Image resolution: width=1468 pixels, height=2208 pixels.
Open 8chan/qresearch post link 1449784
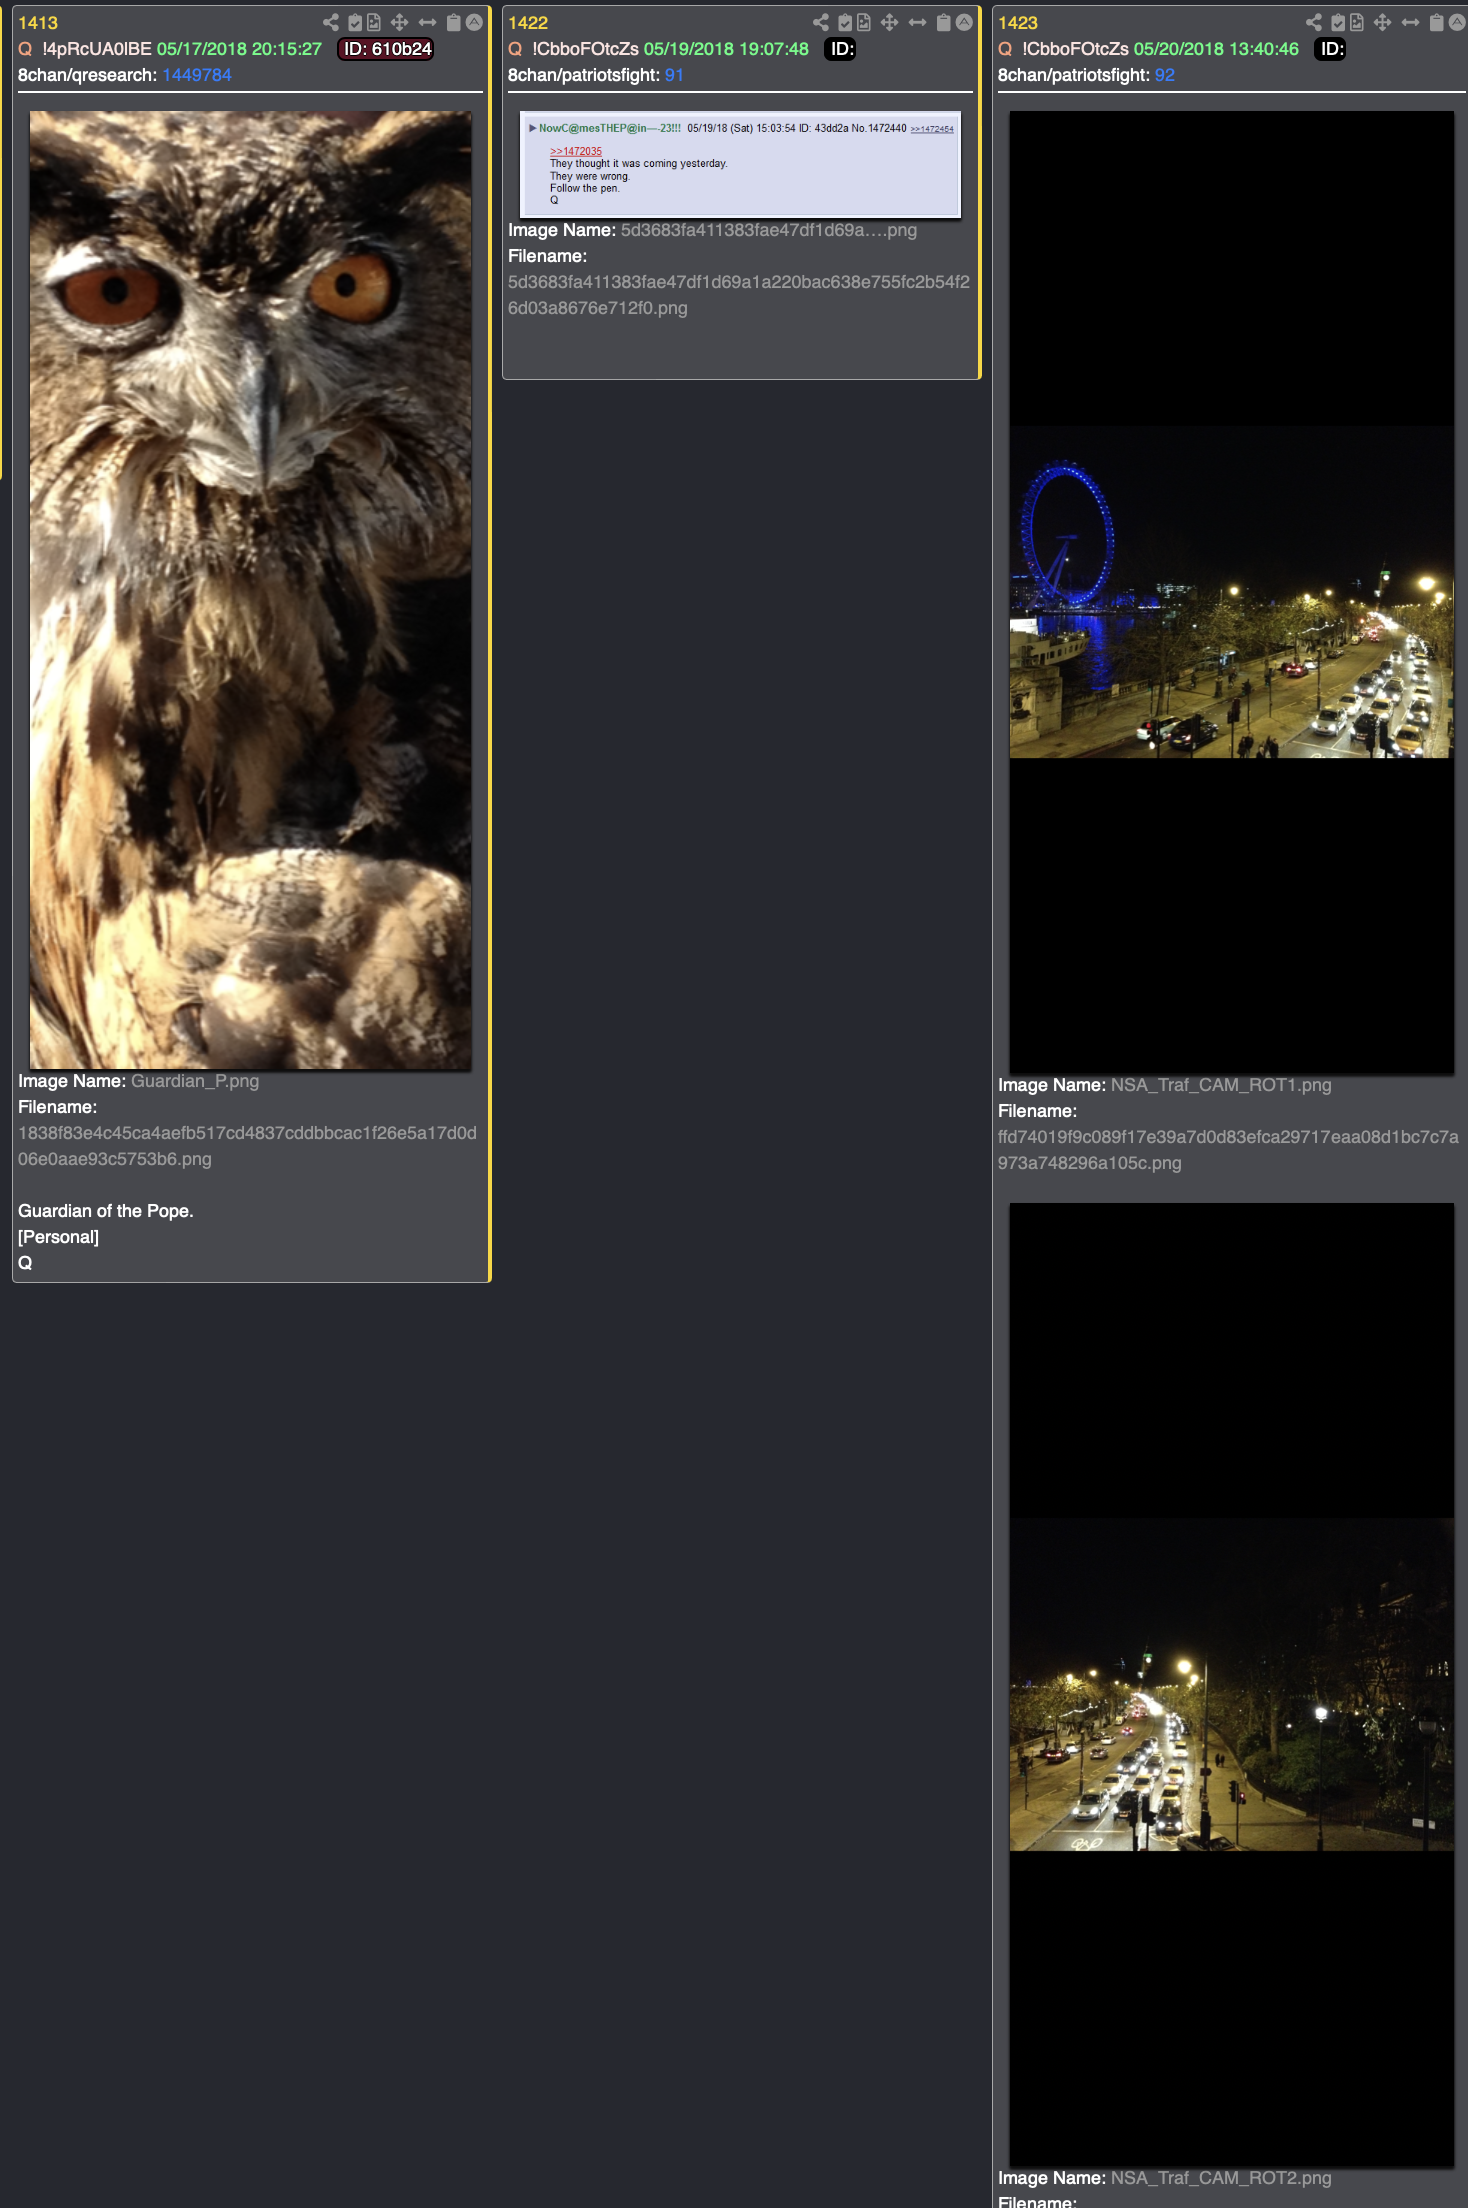tap(197, 75)
